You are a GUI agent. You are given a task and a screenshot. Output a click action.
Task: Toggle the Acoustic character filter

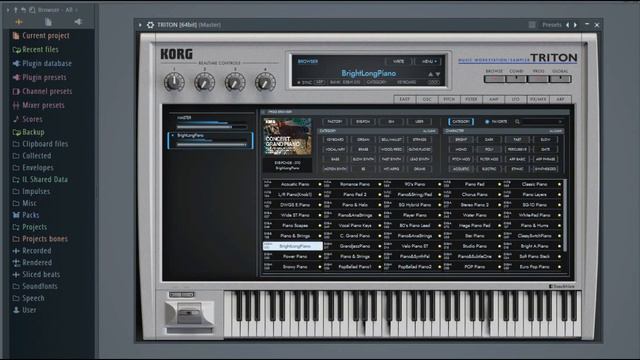pos(461,169)
